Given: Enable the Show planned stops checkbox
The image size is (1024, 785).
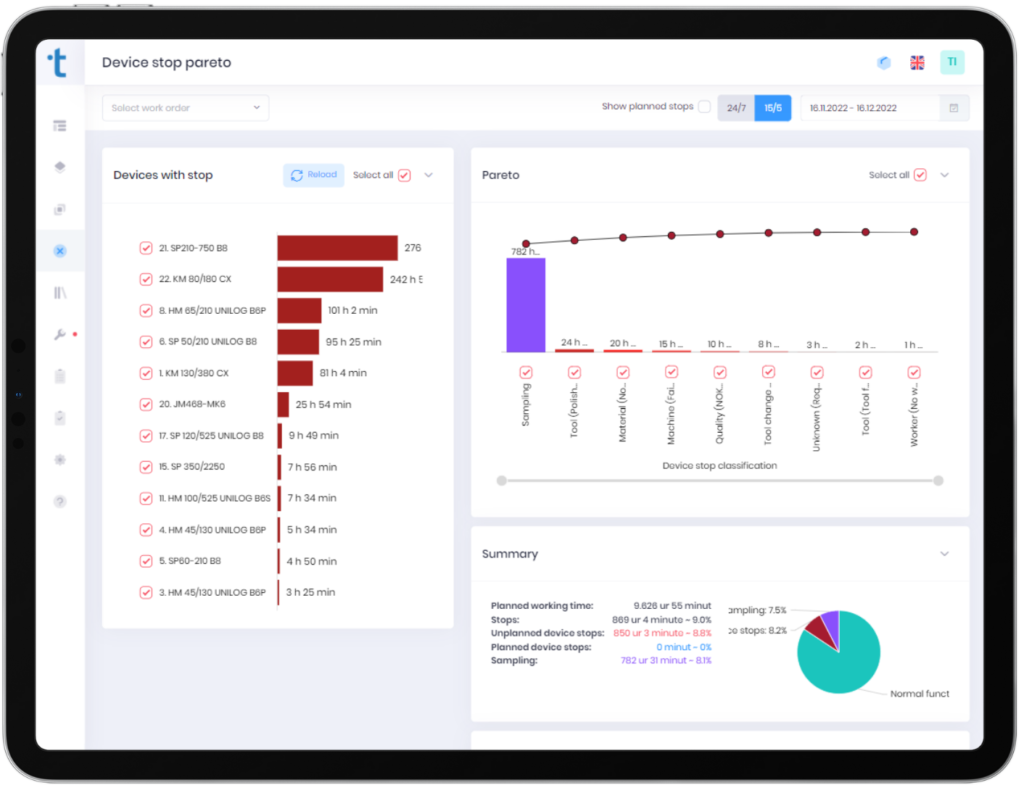Looking at the screenshot, I should (x=704, y=106).
